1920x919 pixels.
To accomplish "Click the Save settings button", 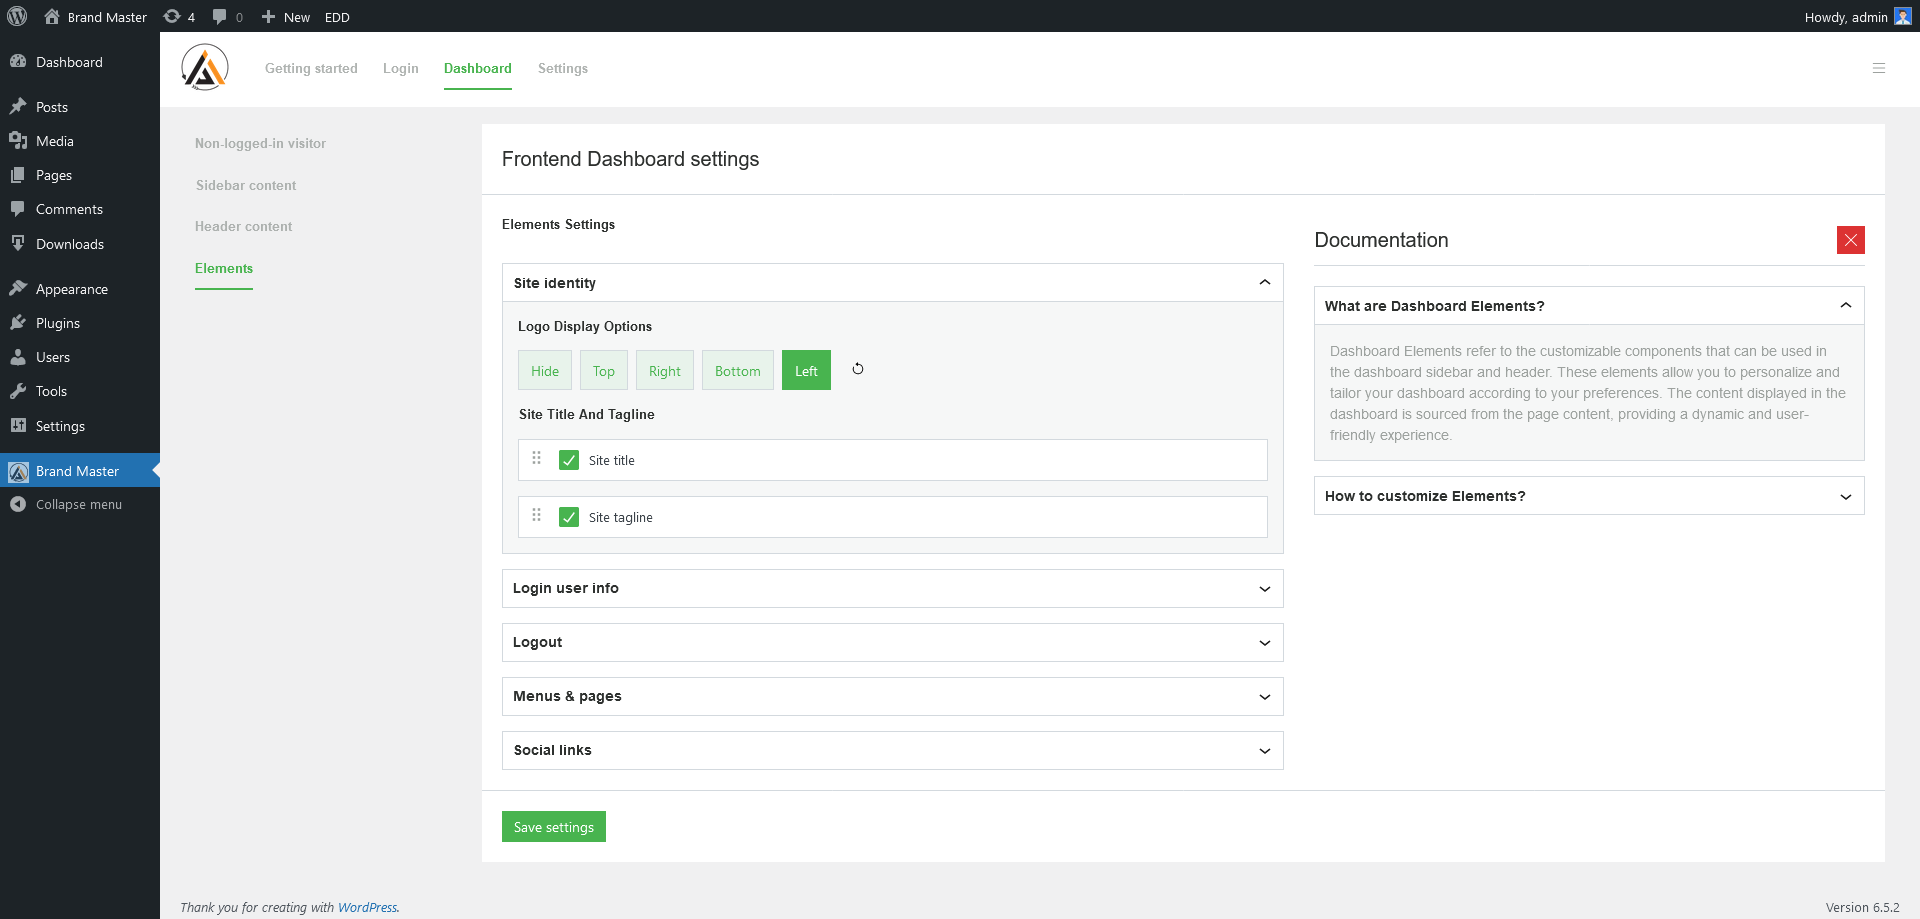I will [553, 826].
